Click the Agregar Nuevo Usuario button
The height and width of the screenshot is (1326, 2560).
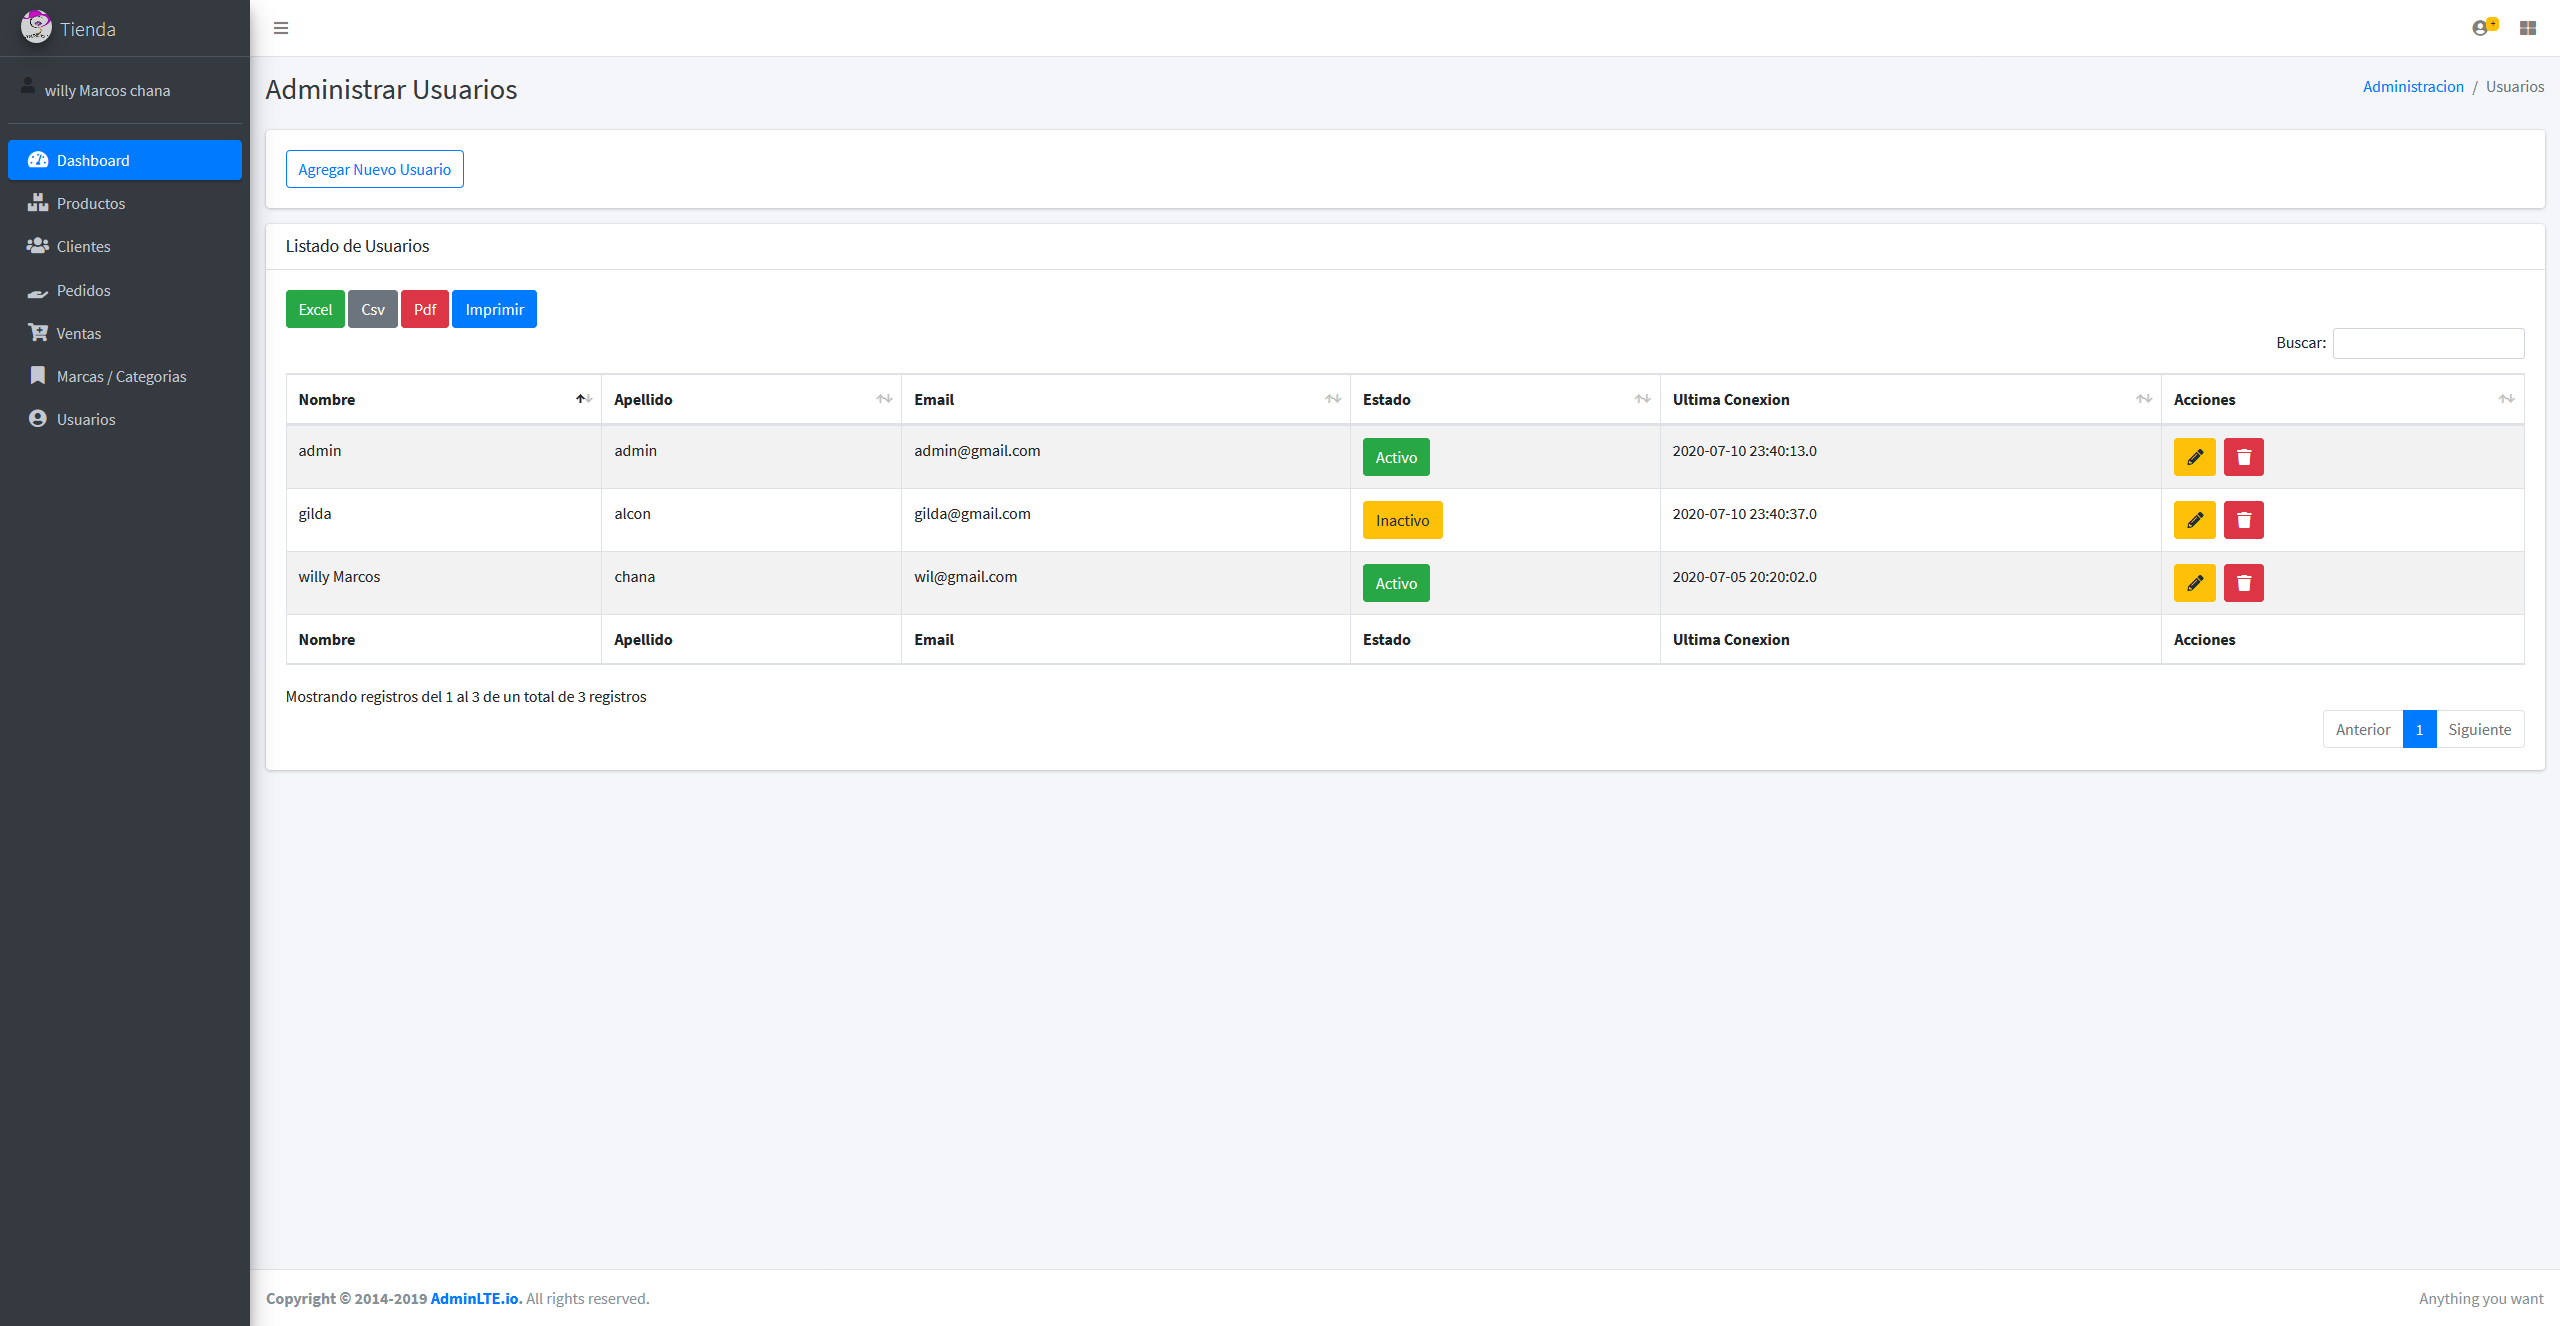[374, 169]
